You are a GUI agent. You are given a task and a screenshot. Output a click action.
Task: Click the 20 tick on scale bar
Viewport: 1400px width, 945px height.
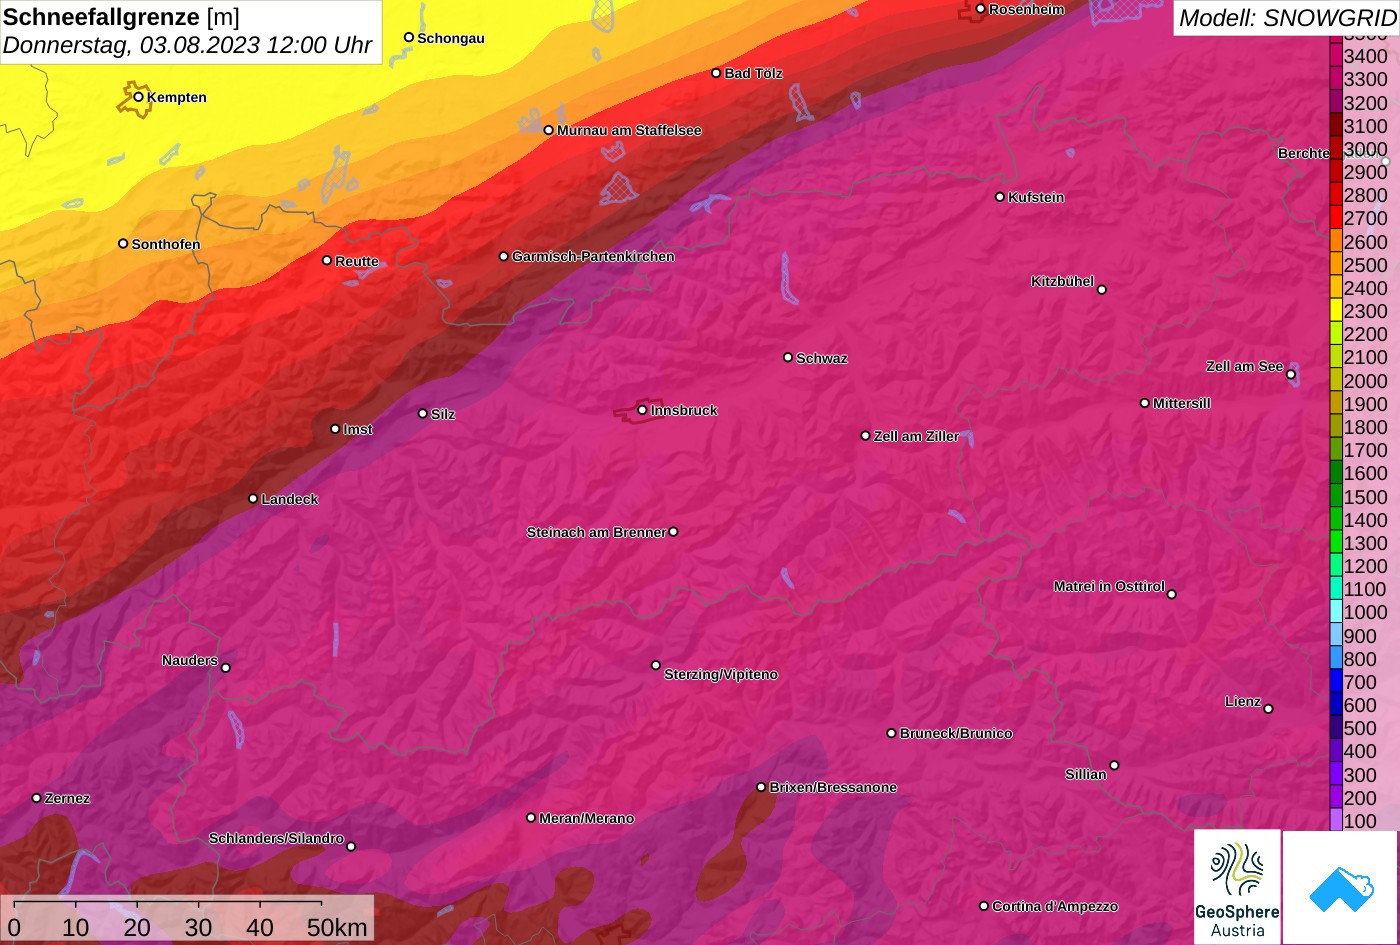[x=137, y=928]
